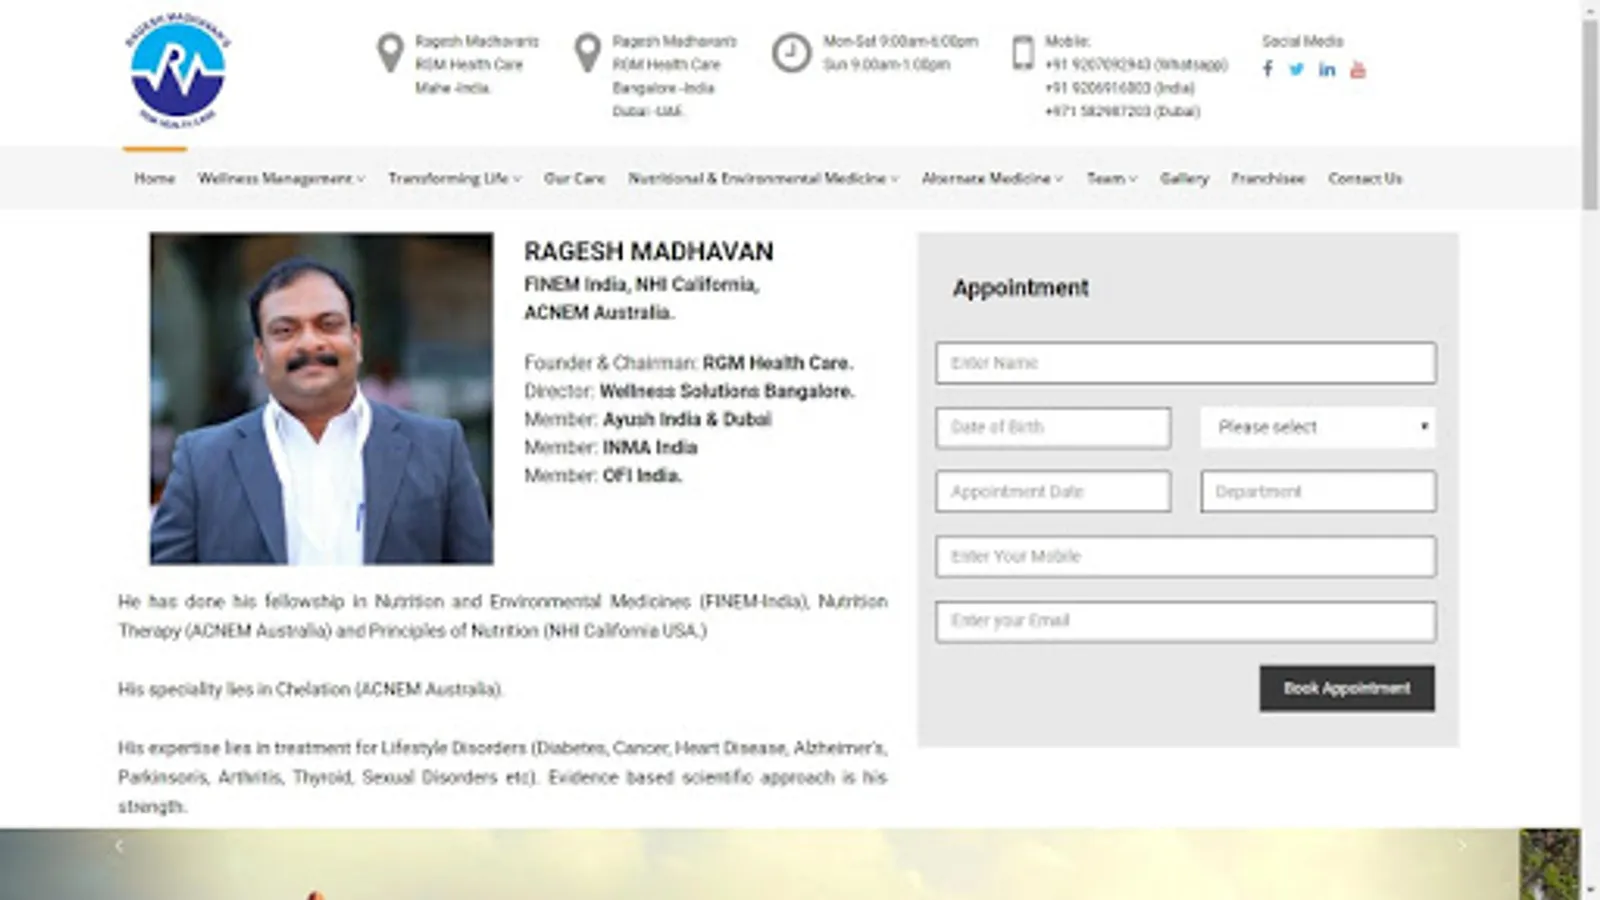Click the Appointment form heading

point(1020,288)
